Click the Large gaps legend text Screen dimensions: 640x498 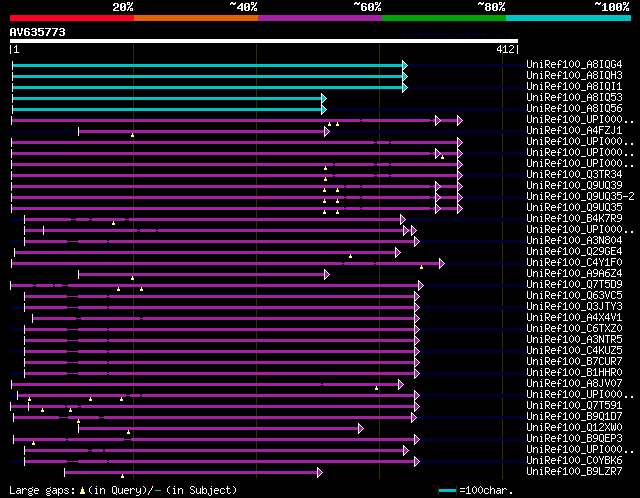click(123, 490)
